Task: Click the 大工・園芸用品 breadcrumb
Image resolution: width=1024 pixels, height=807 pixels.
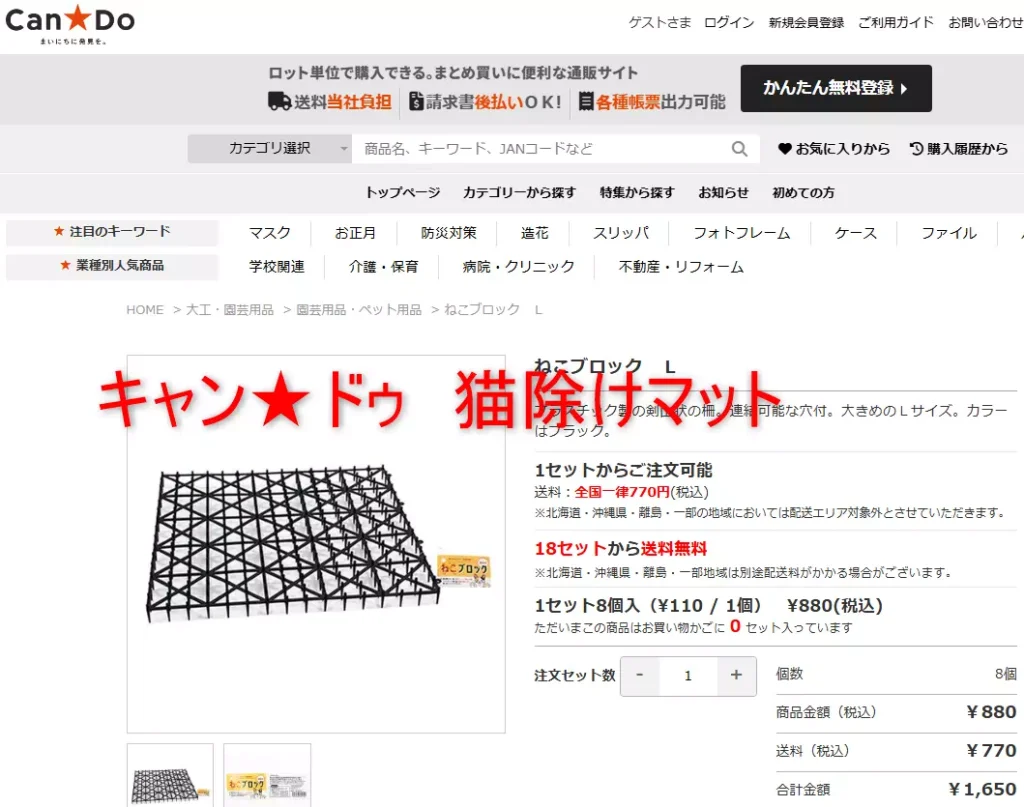Action: [x=229, y=309]
